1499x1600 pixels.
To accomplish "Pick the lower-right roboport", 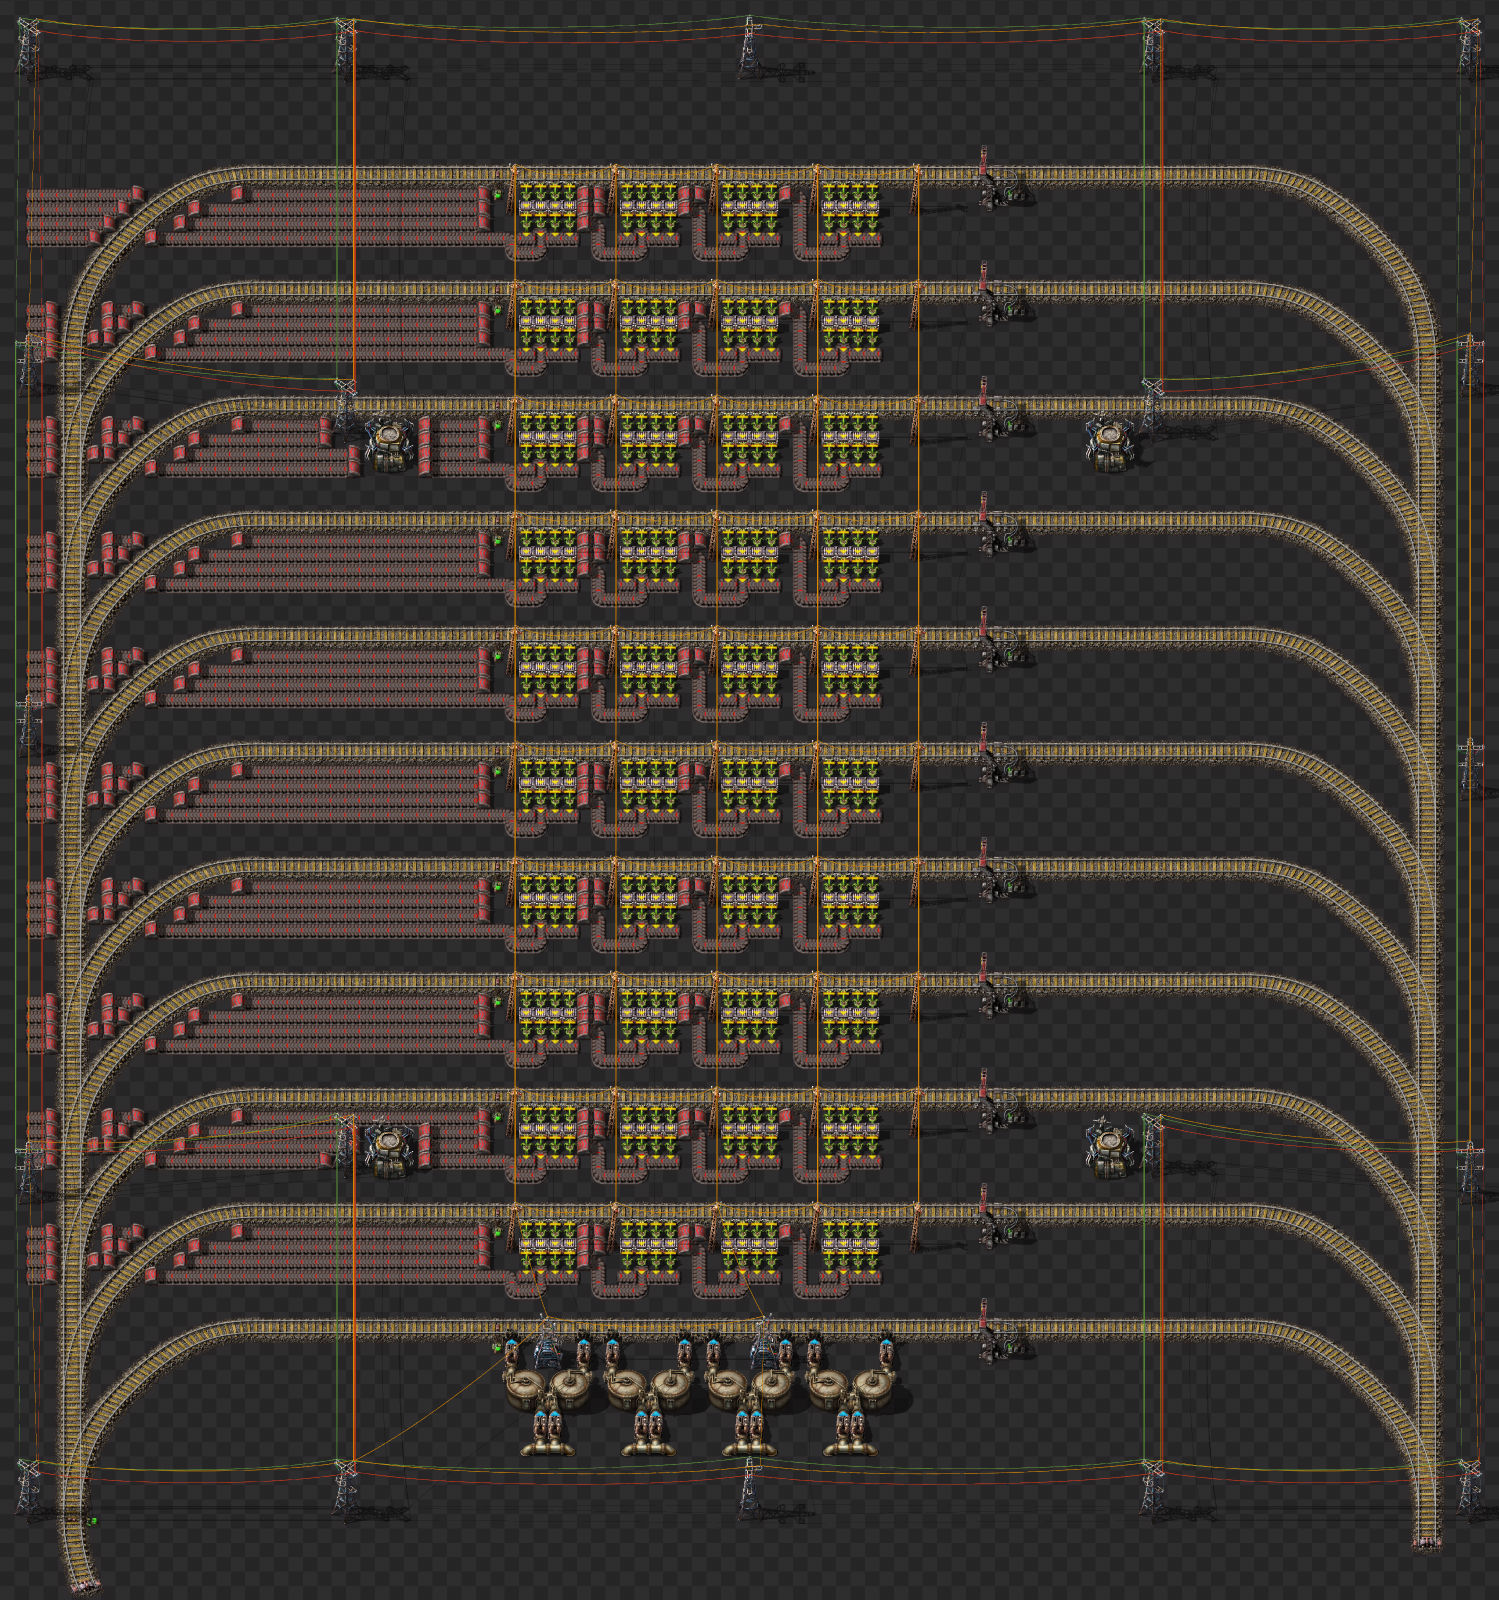I will [1108, 1148].
